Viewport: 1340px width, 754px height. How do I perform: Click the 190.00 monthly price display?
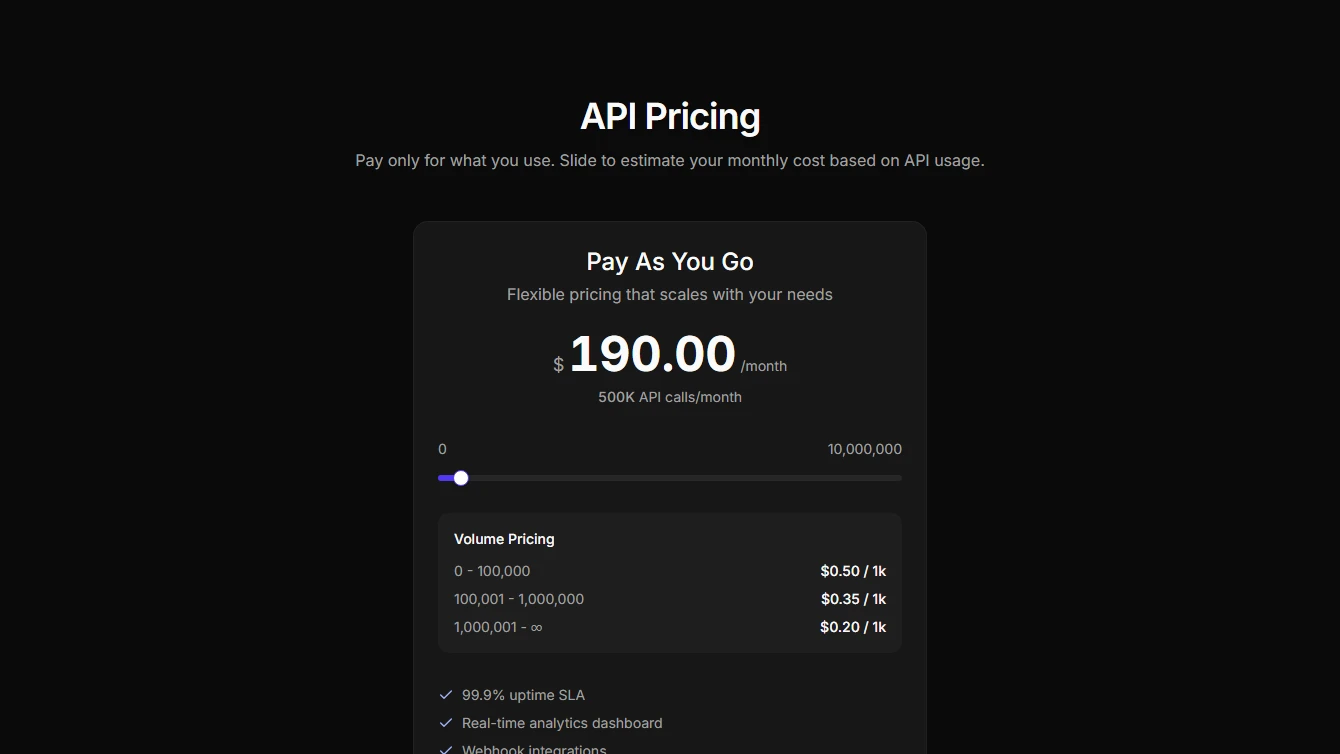pos(651,354)
